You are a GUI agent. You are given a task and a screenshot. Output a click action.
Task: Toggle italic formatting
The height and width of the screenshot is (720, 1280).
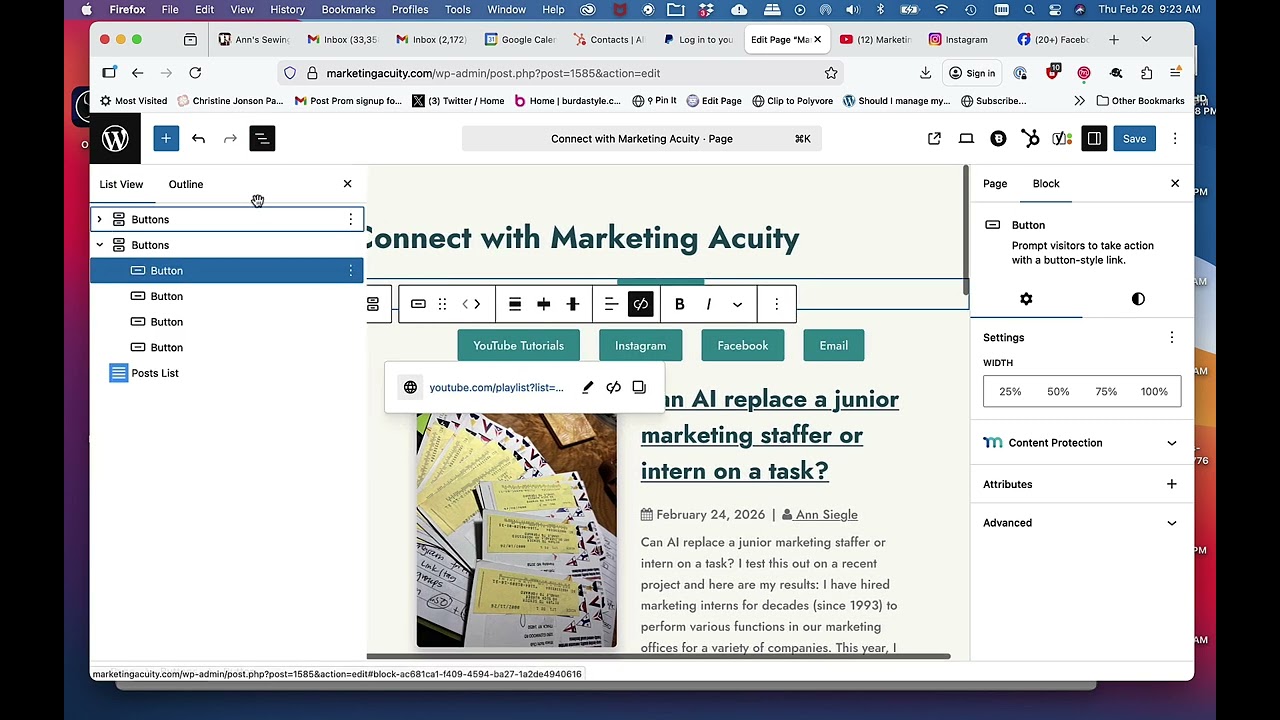point(708,304)
